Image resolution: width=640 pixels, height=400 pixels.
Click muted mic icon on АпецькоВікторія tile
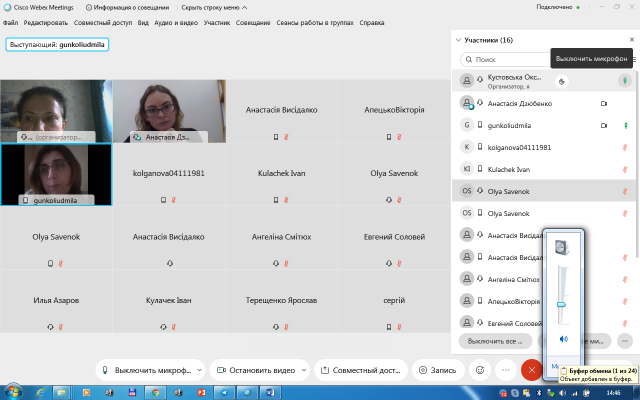click(399, 137)
